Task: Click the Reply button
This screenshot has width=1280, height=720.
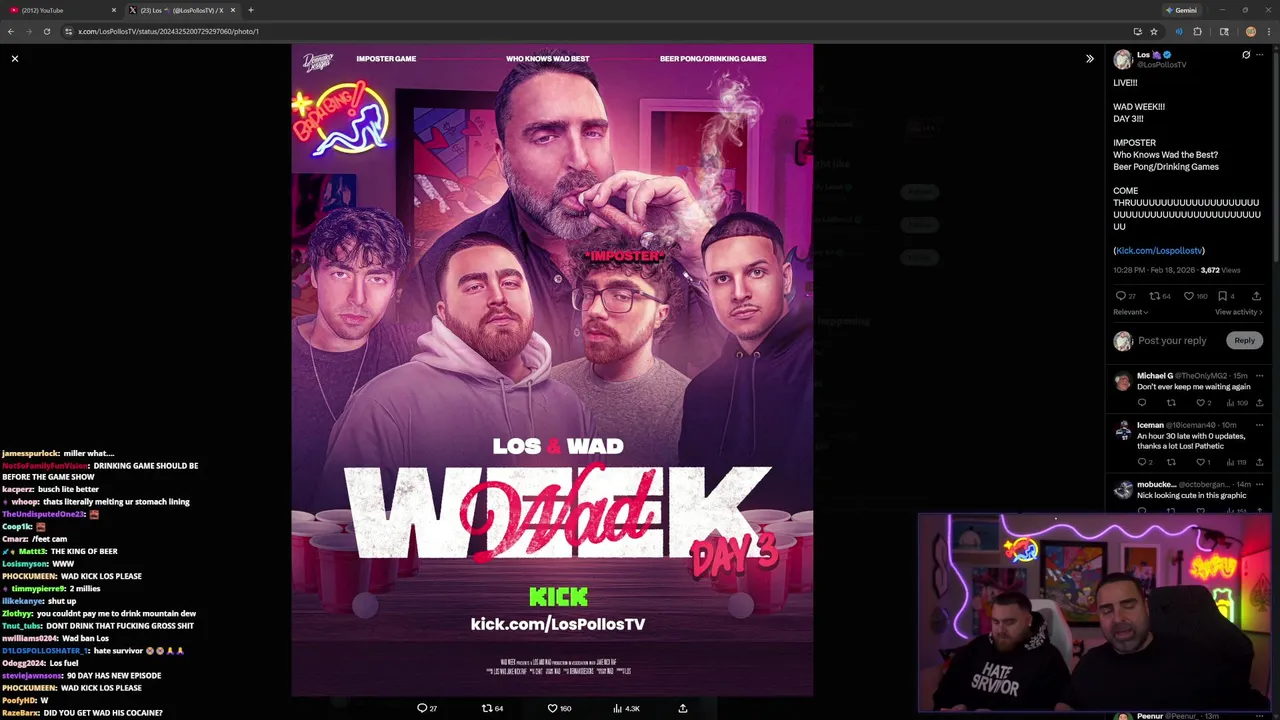Action: coord(1244,341)
